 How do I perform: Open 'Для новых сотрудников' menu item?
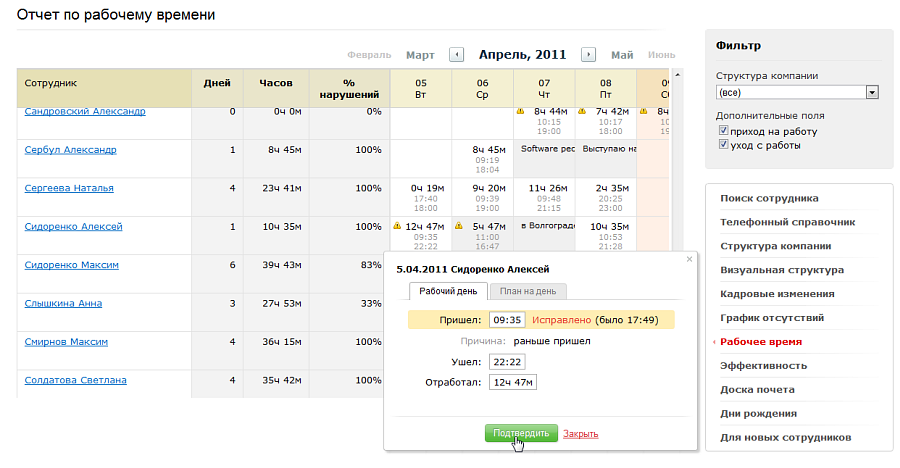tap(785, 438)
